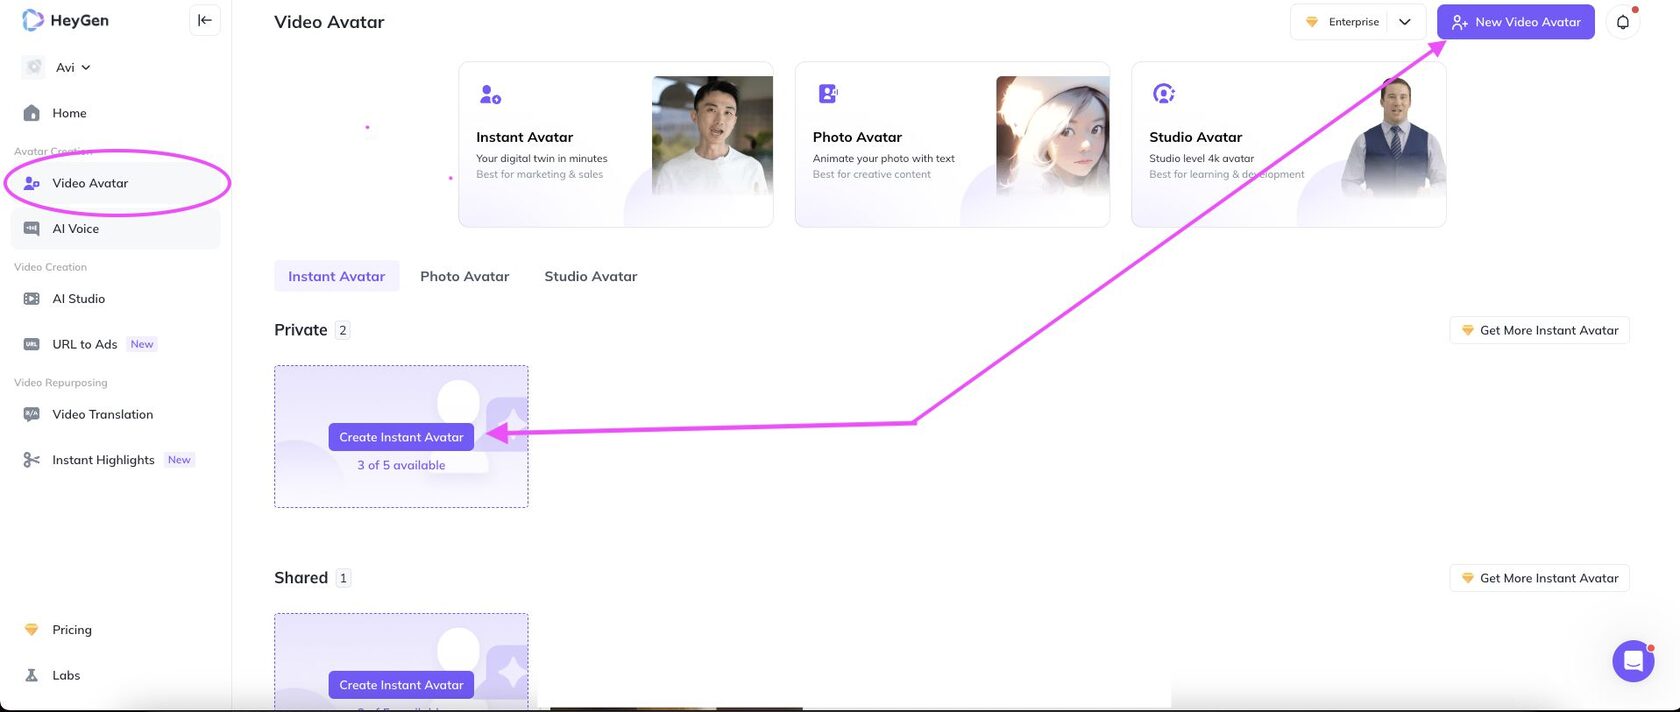The width and height of the screenshot is (1680, 712).
Task: Click the '3 of 5 available' text
Action: pyautogui.click(x=401, y=465)
